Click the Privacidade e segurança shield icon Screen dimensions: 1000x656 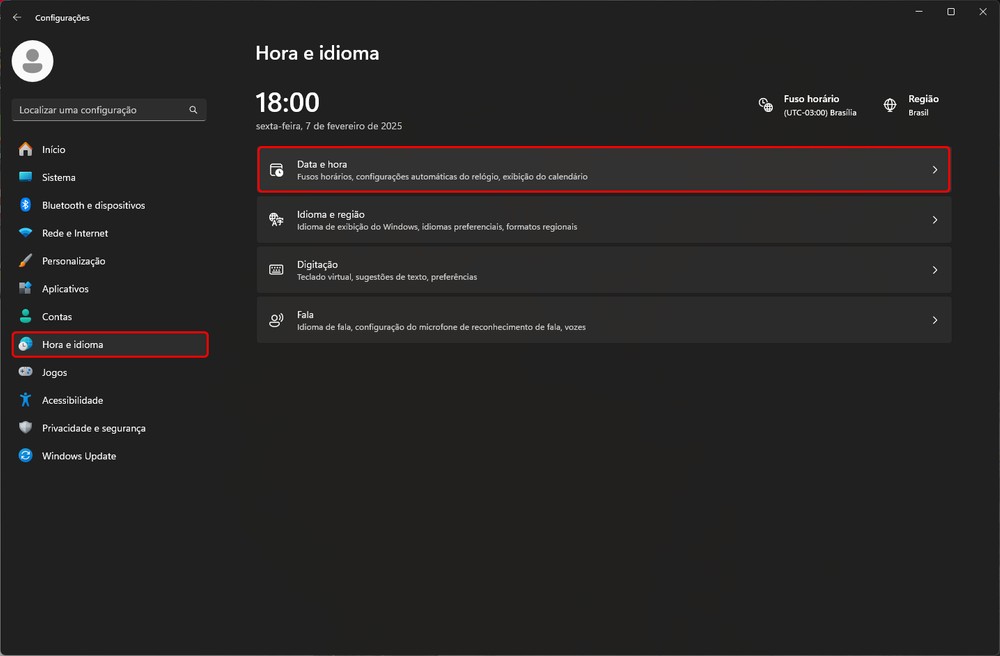tap(26, 428)
